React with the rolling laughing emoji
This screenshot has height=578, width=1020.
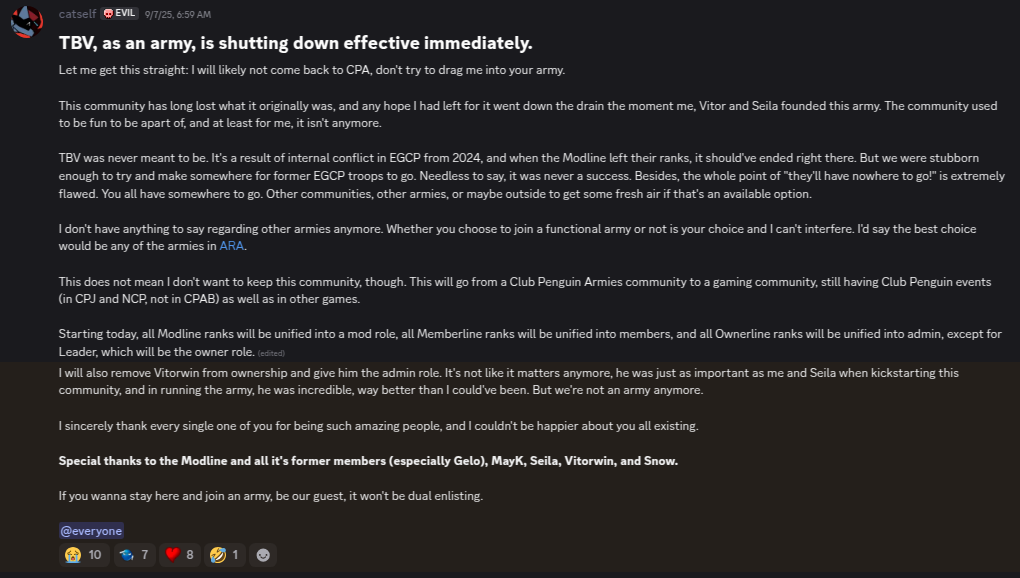tap(224, 555)
